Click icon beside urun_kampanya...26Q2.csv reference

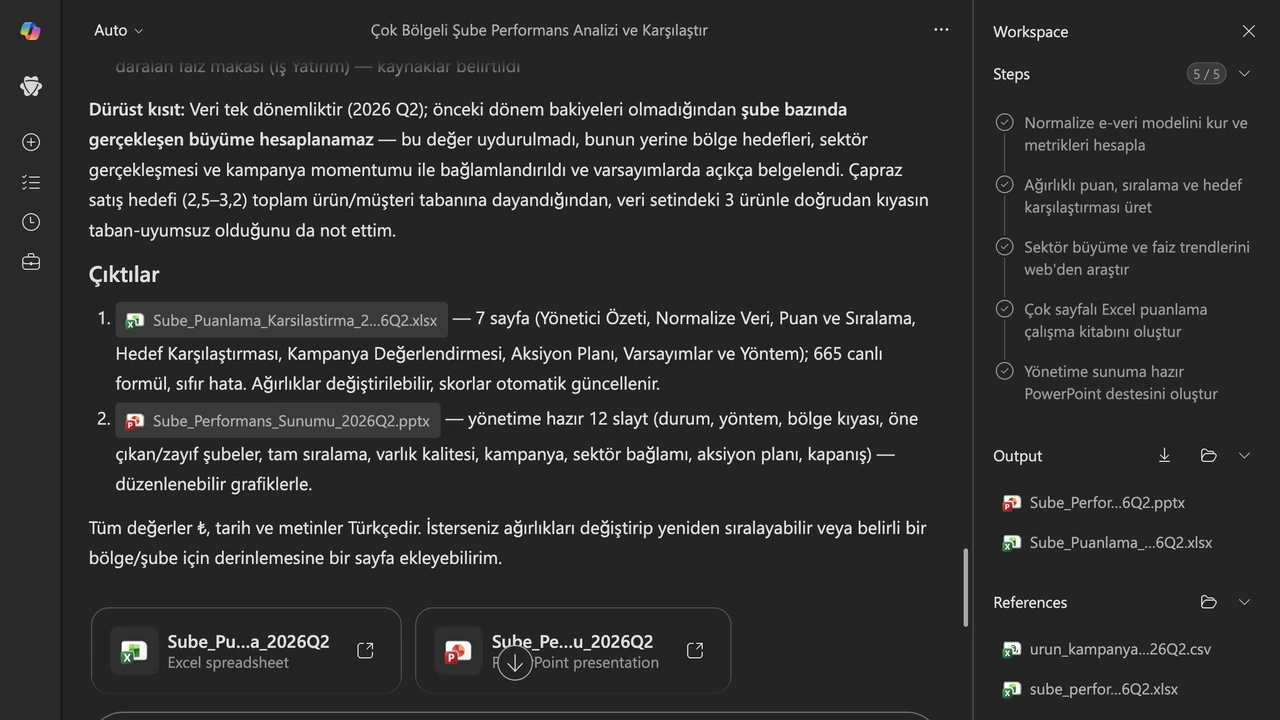(x=1011, y=649)
